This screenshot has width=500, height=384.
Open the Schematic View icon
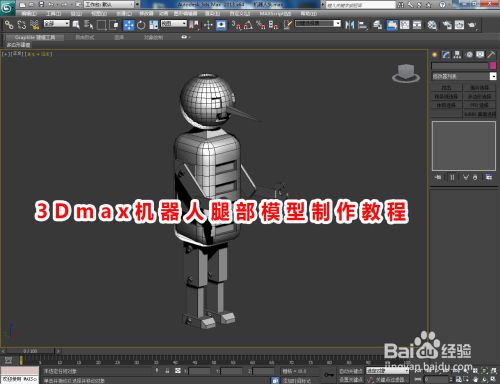[x=417, y=25]
